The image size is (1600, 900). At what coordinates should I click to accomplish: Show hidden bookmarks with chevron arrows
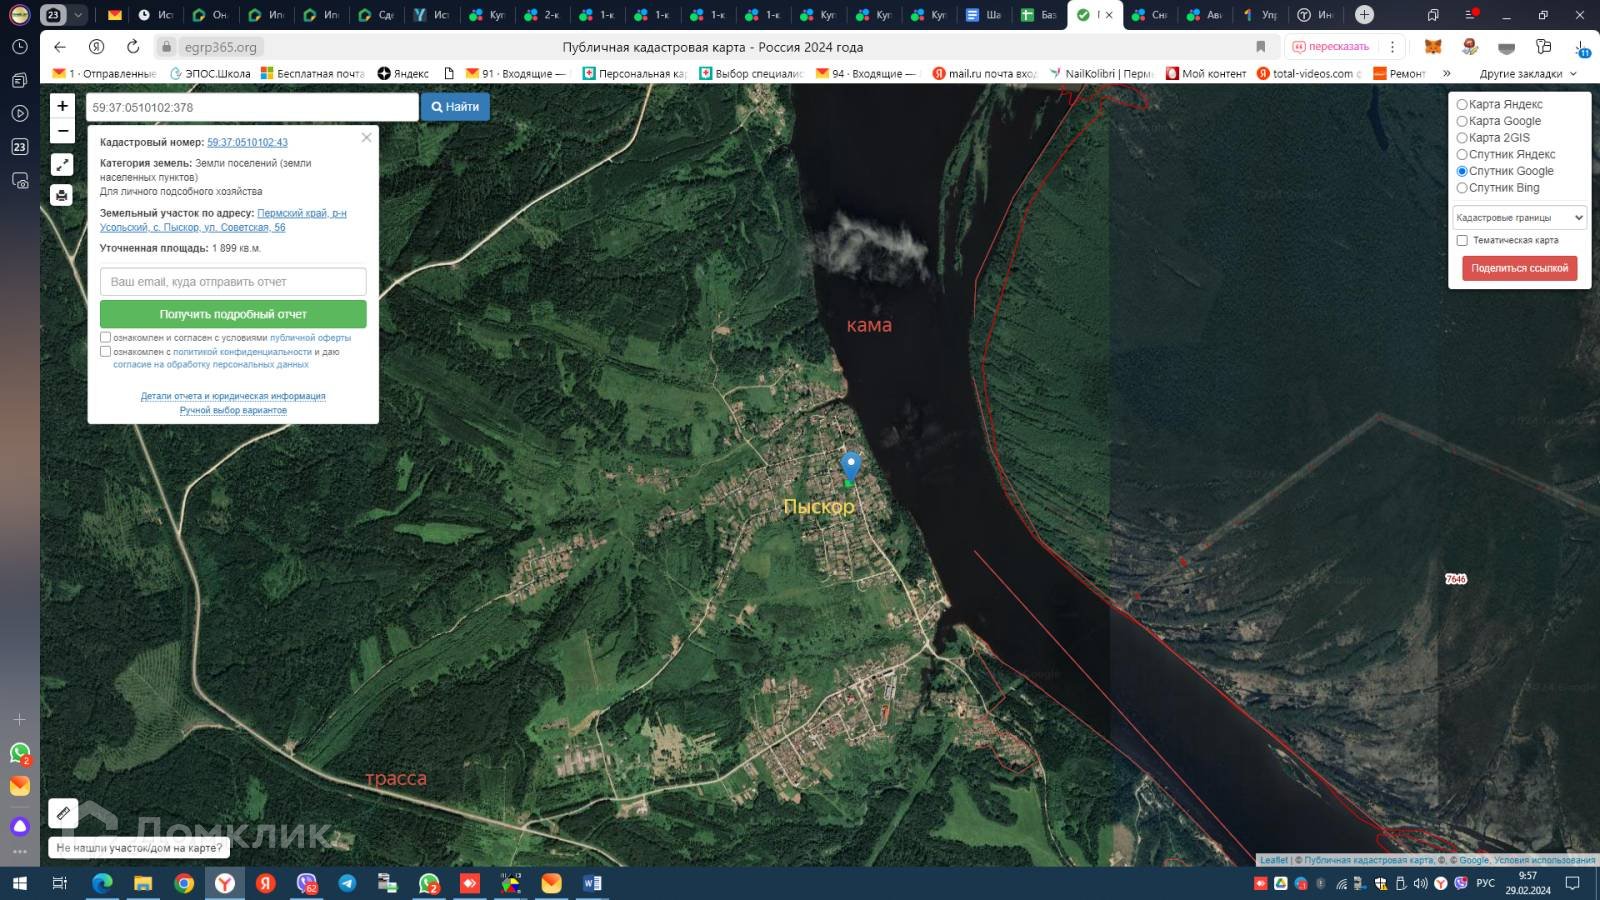(1446, 73)
